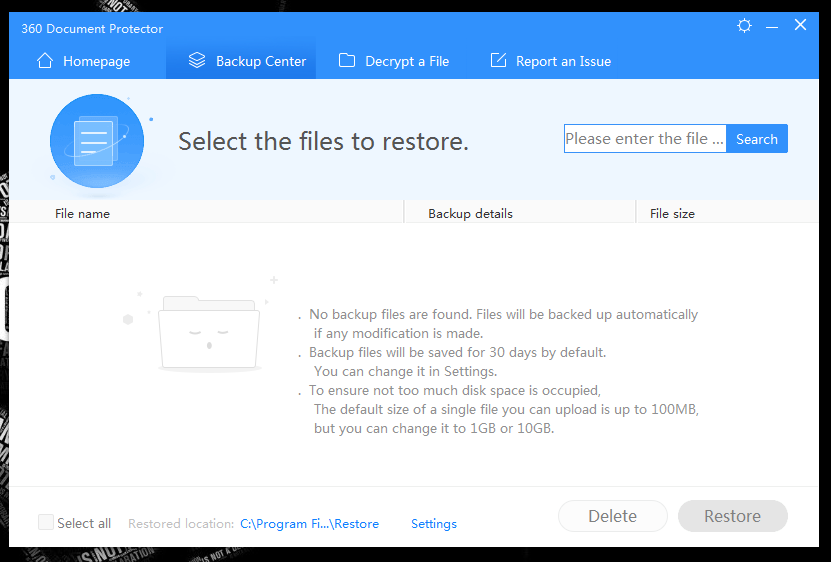The height and width of the screenshot is (562, 831).
Task: Open the Settings link at bottom
Action: click(x=434, y=524)
